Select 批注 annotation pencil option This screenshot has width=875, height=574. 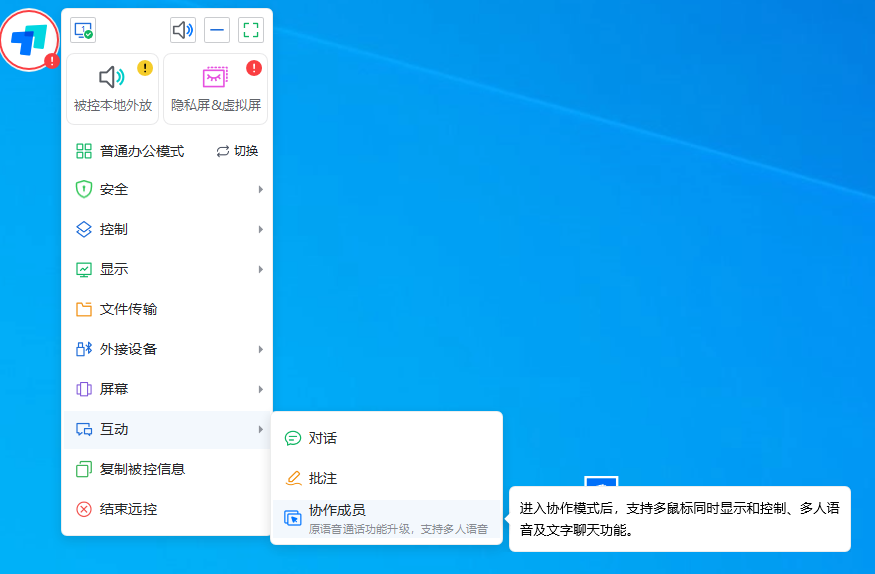(x=386, y=478)
